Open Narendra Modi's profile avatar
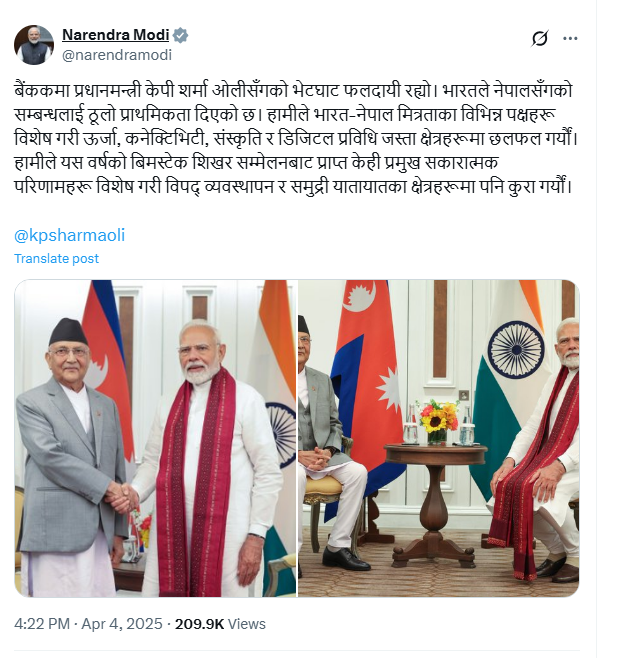The height and width of the screenshot is (658, 617). coord(34,45)
